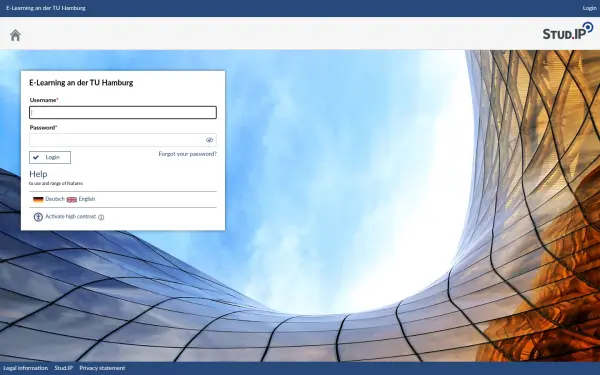Image resolution: width=600 pixels, height=375 pixels.
Task: Click the German flag icon
Action: tap(38, 199)
